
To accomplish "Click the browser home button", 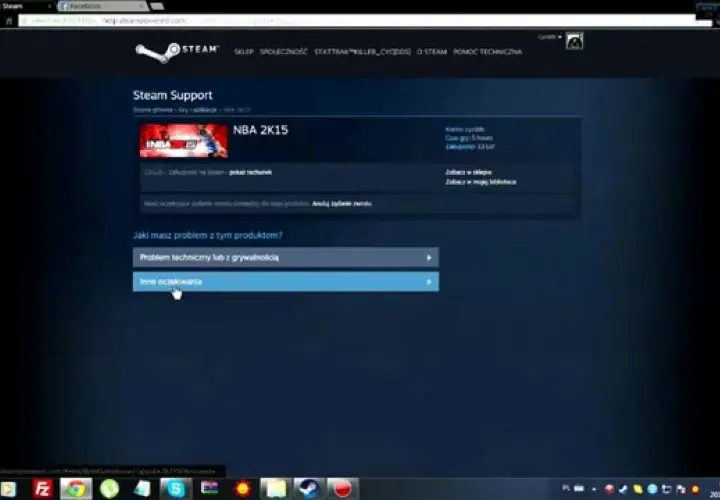I will (x=9, y=21).
